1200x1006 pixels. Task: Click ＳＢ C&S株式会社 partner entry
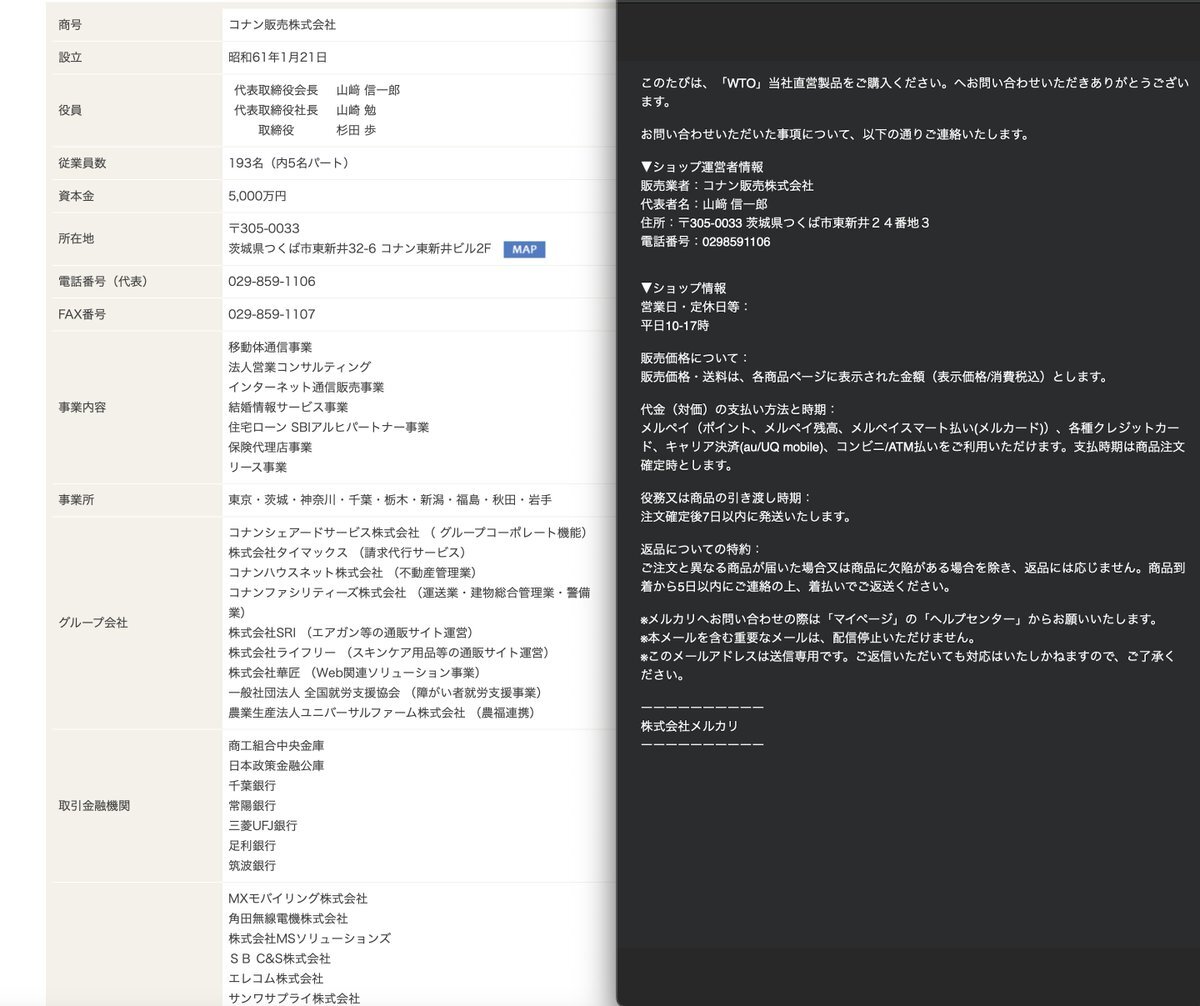279,959
